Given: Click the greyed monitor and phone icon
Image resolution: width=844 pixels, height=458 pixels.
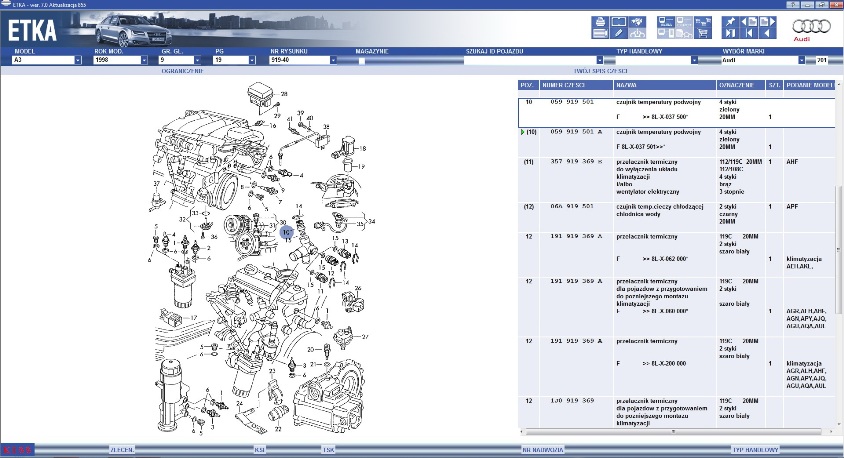Looking at the screenshot, I should (x=666, y=33).
